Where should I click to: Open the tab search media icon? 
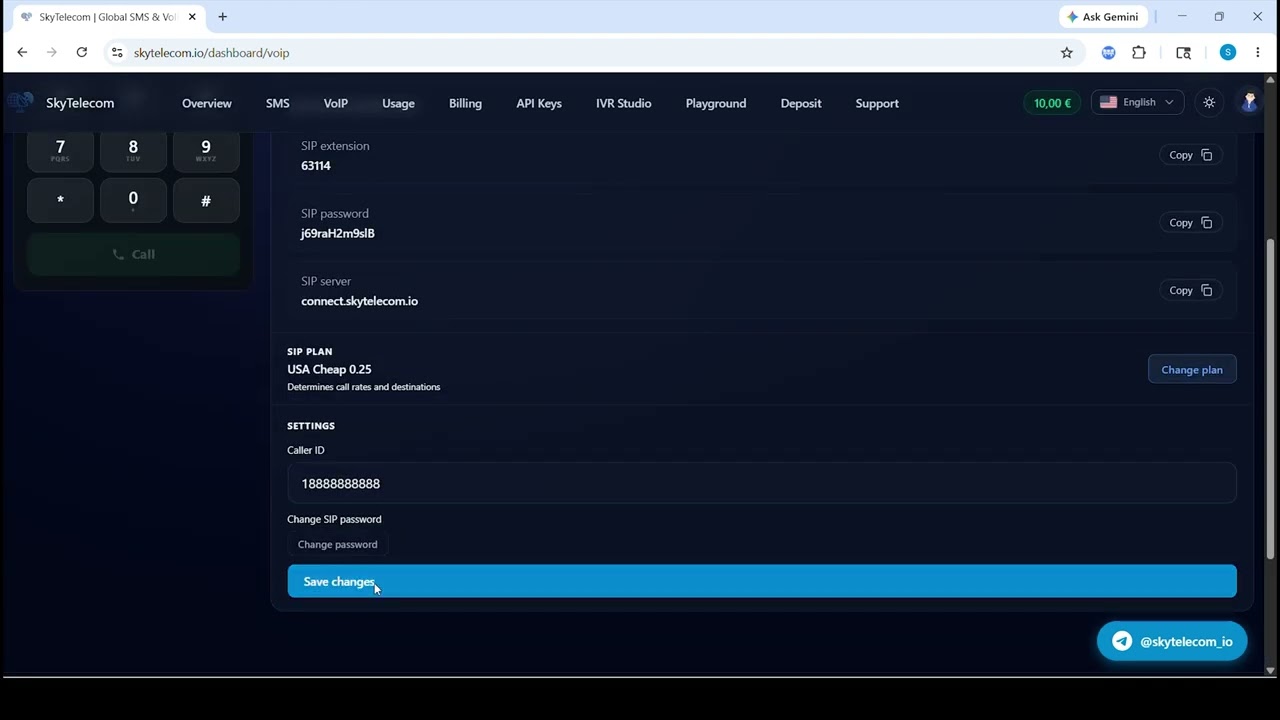pos(1183,52)
